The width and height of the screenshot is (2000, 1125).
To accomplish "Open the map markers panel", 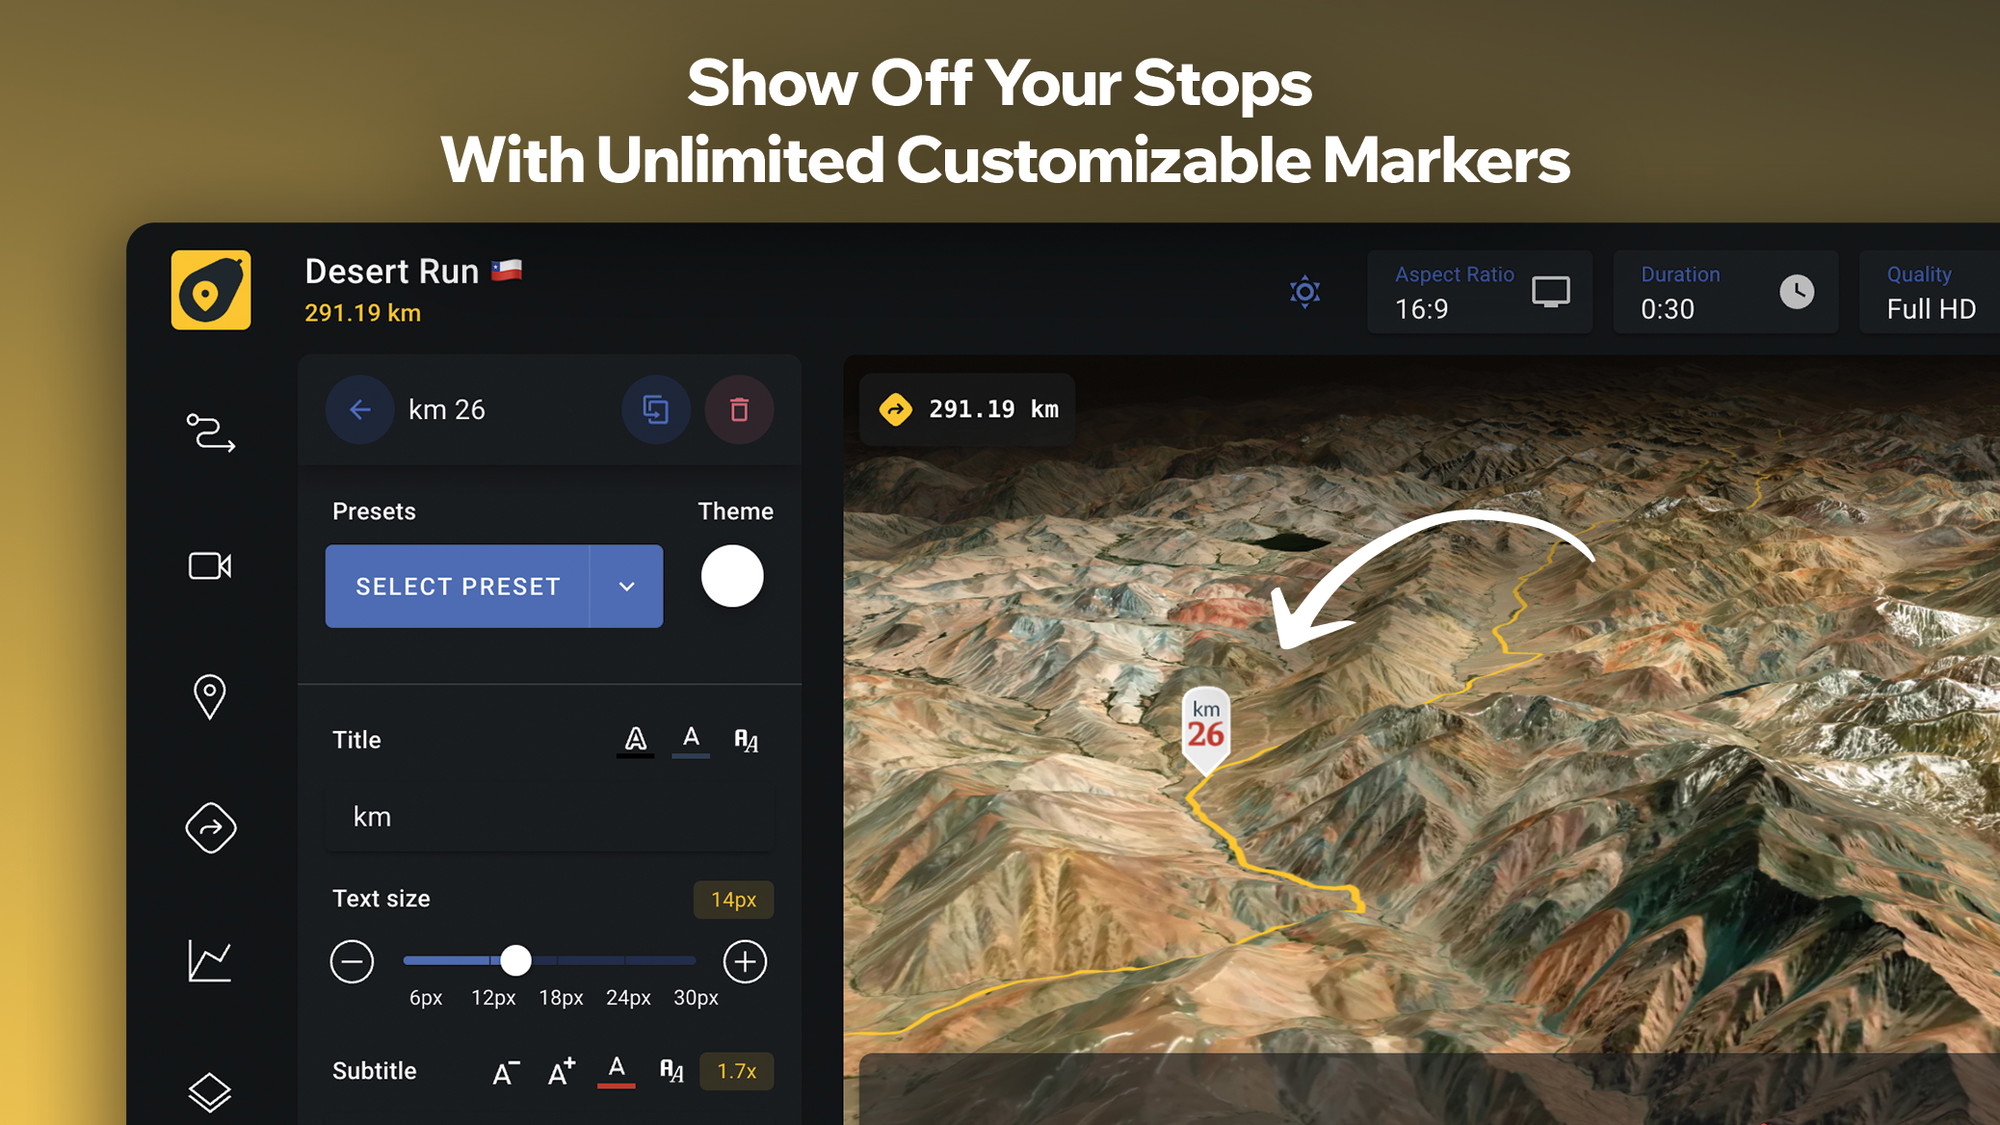I will point(210,697).
